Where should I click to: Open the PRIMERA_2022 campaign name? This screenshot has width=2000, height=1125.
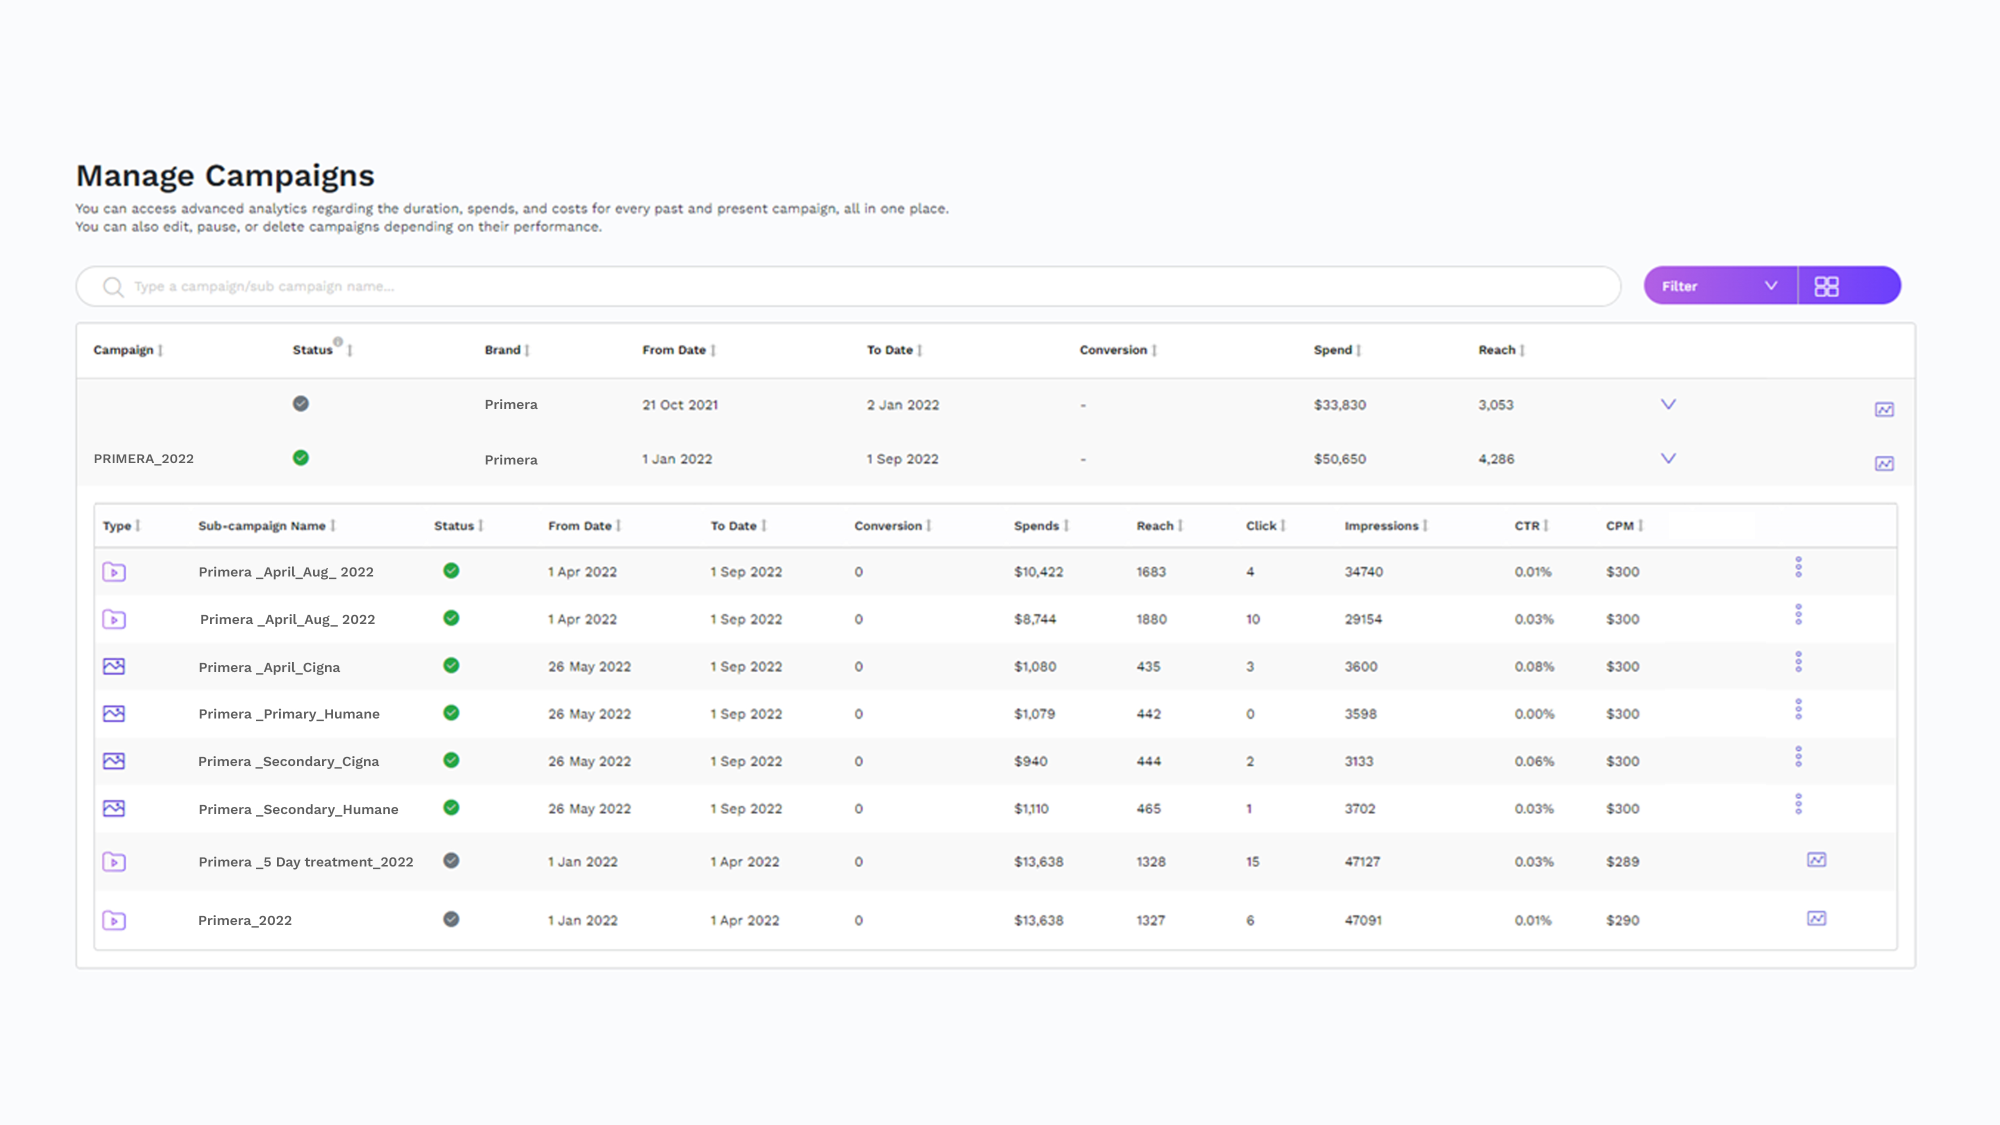point(144,459)
